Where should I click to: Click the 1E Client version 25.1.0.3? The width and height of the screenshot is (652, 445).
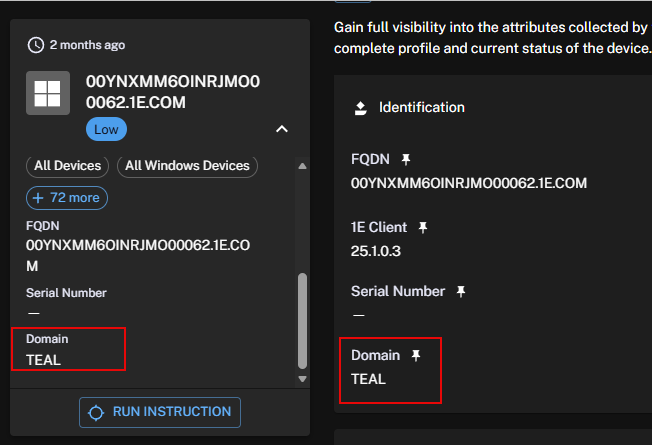click(x=376, y=251)
